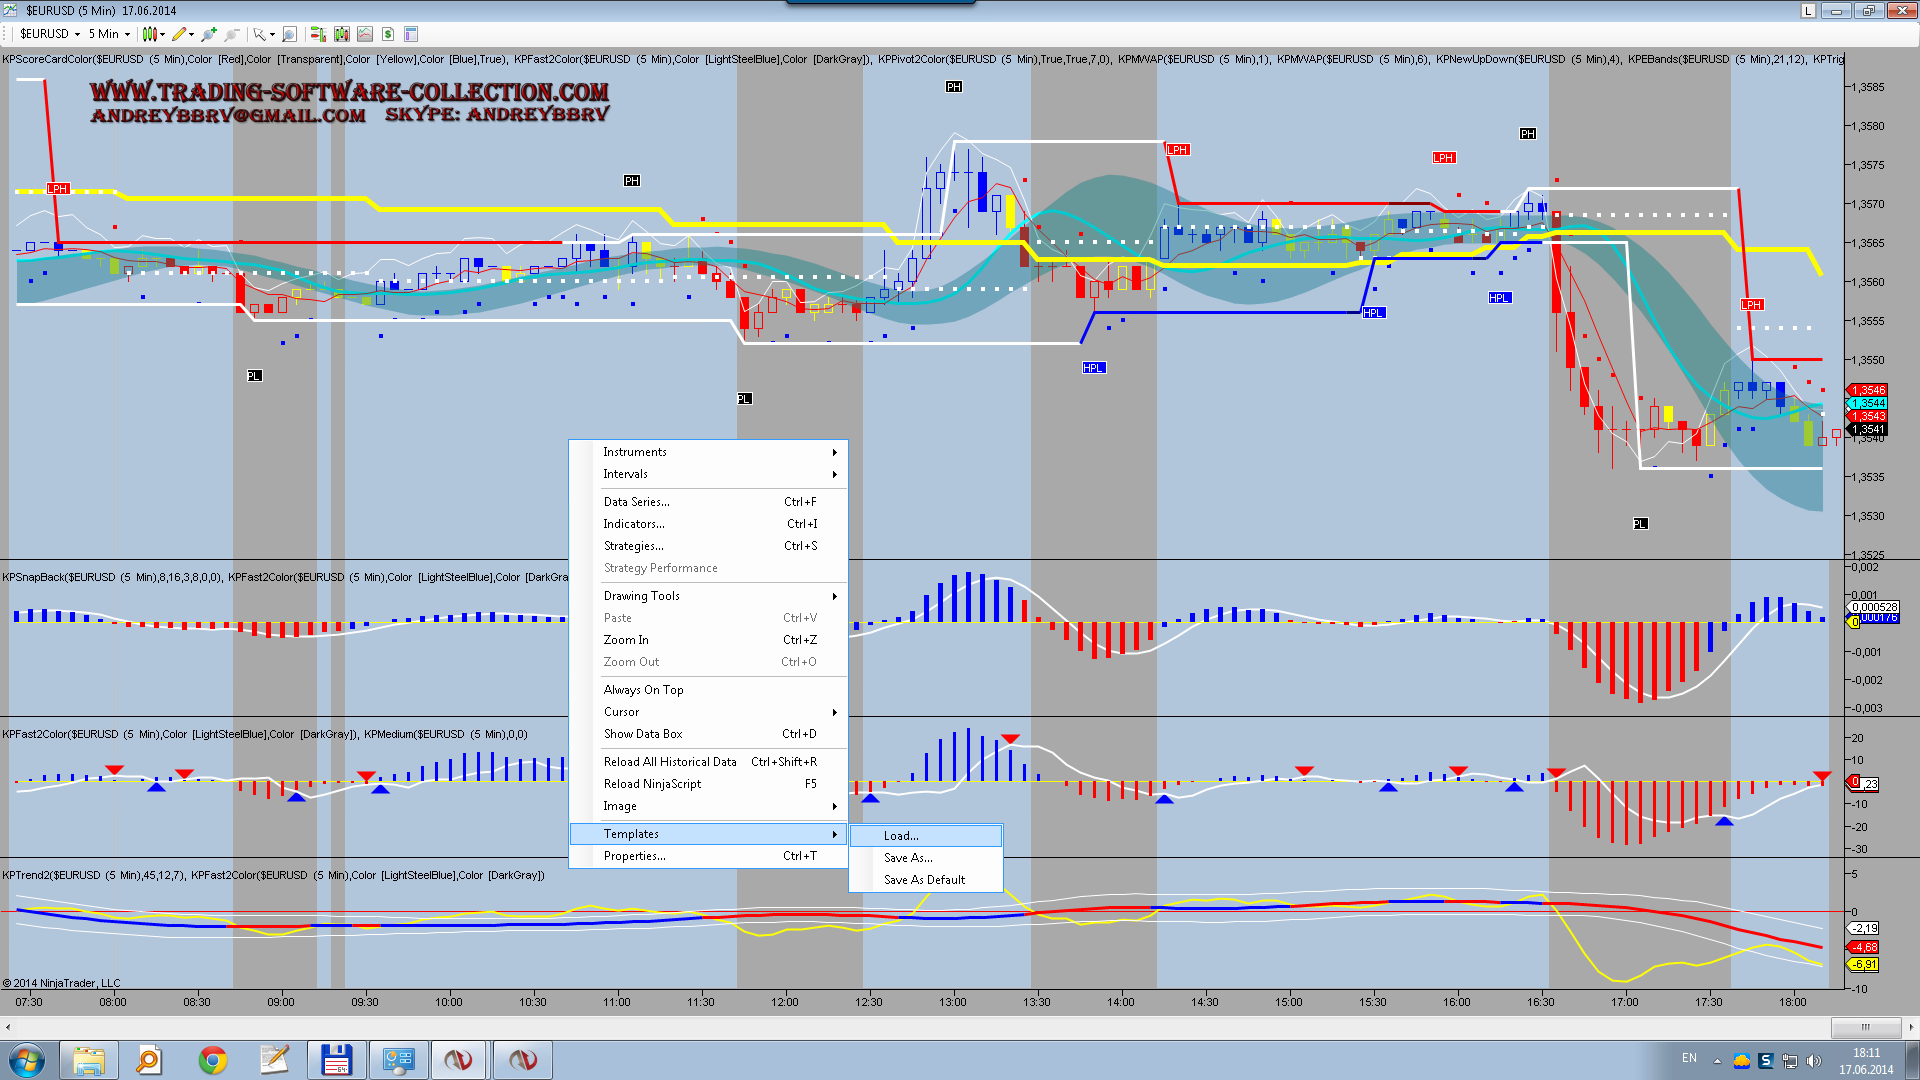
Task: Open the Chart Trader toolbar icon
Action: pos(318,34)
